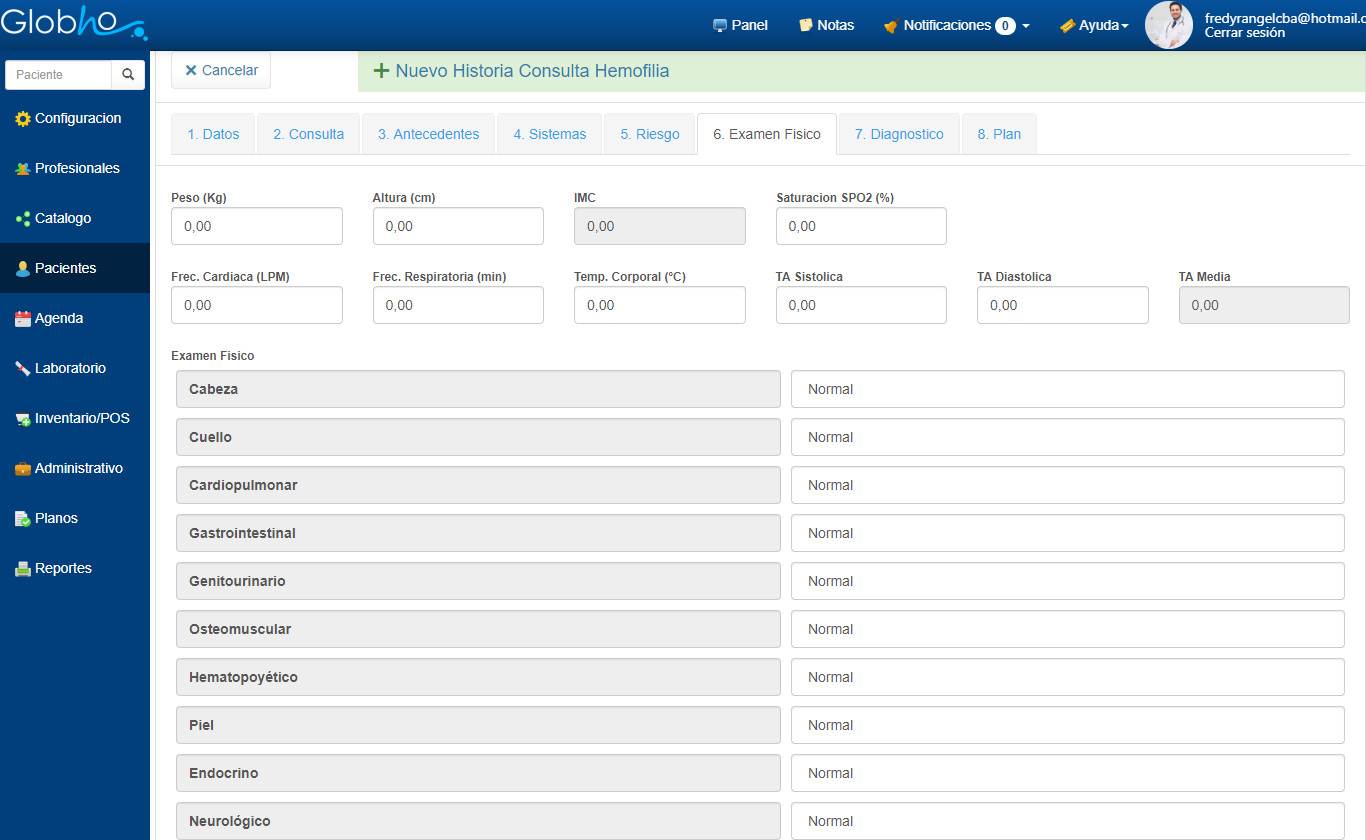Open the Panel link in top bar
Image resolution: width=1366 pixels, height=840 pixels.
(x=740, y=25)
